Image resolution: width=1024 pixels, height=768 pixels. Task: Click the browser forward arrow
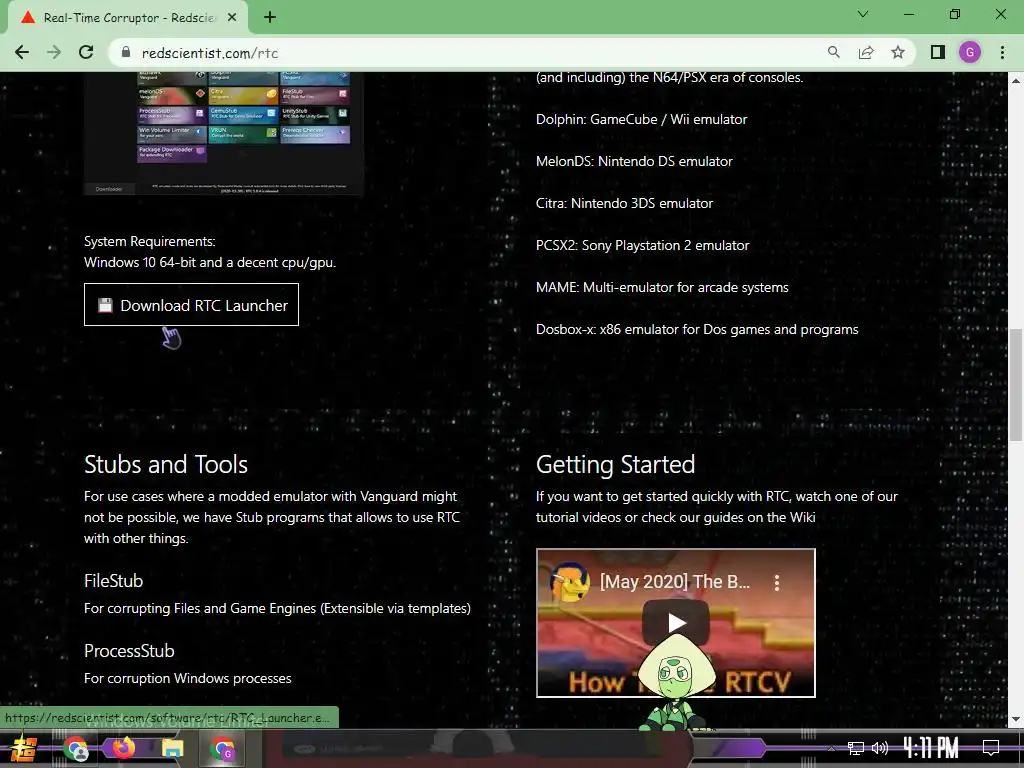point(54,52)
